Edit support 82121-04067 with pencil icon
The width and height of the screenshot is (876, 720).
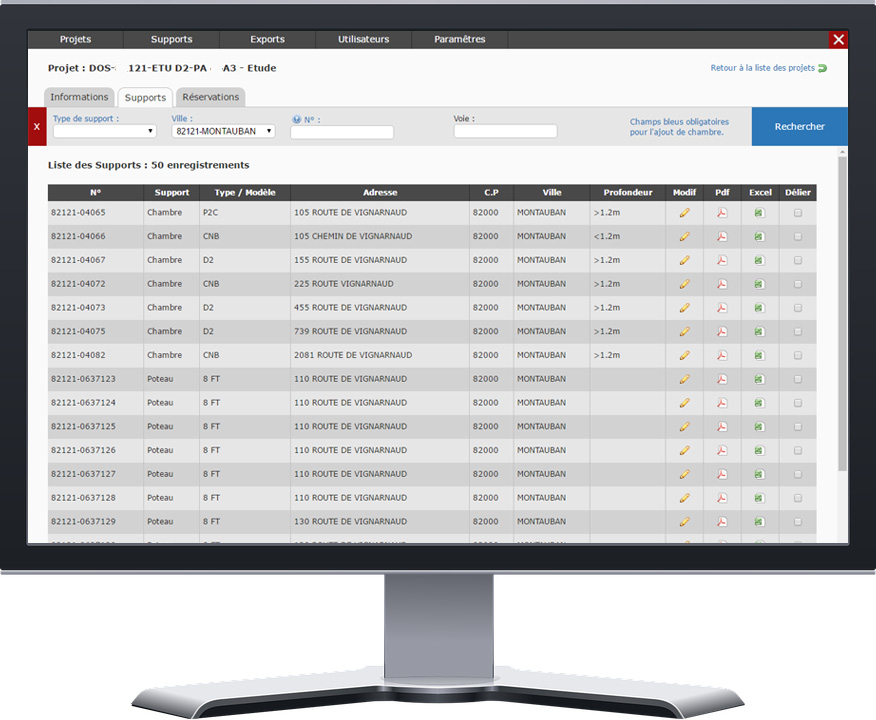(684, 260)
